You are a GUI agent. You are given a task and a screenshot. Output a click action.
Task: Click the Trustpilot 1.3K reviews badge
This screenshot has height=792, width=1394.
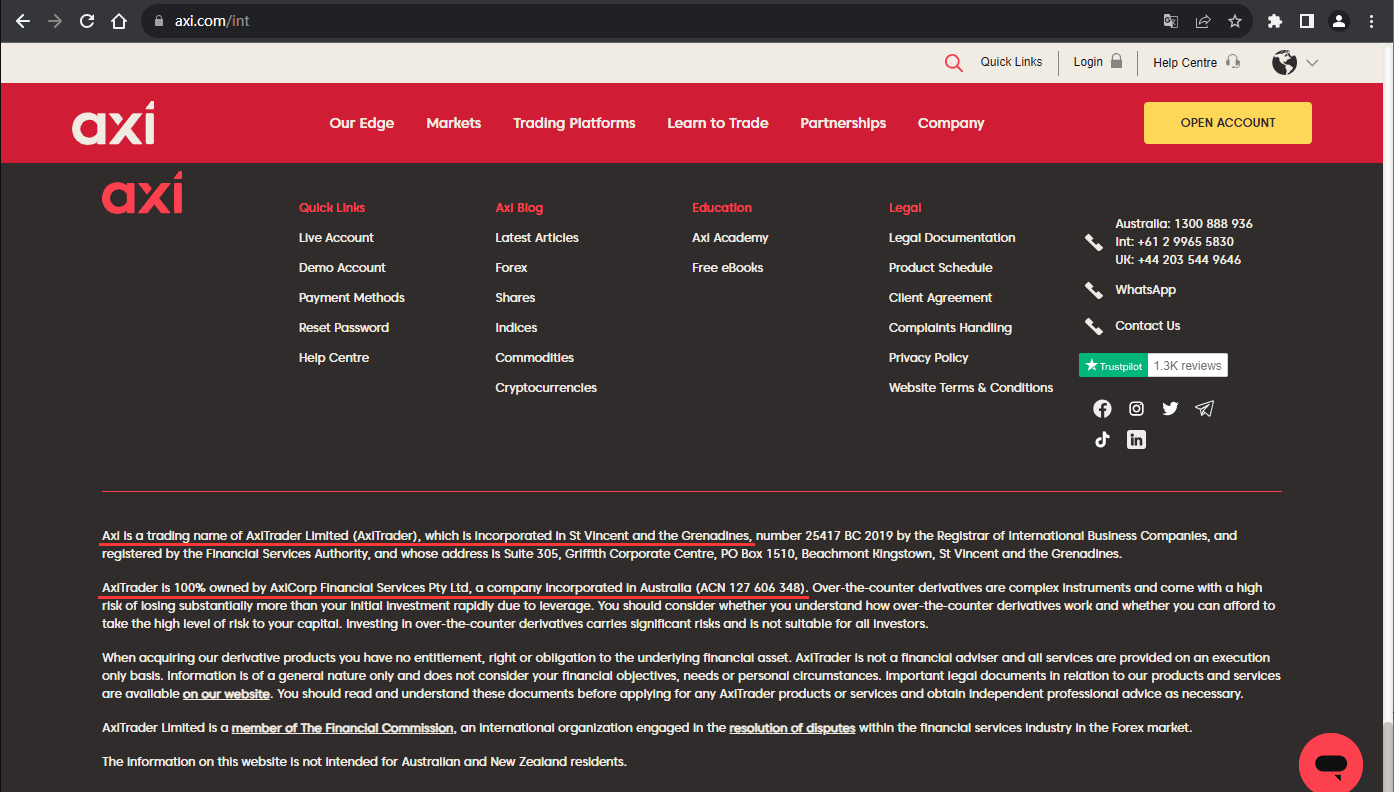click(1153, 365)
